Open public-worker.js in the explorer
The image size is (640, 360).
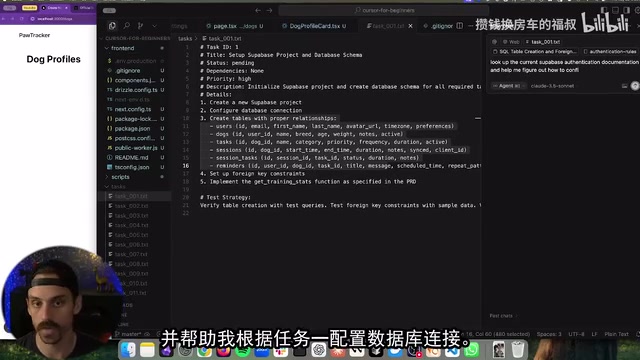click(x=136, y=148)
